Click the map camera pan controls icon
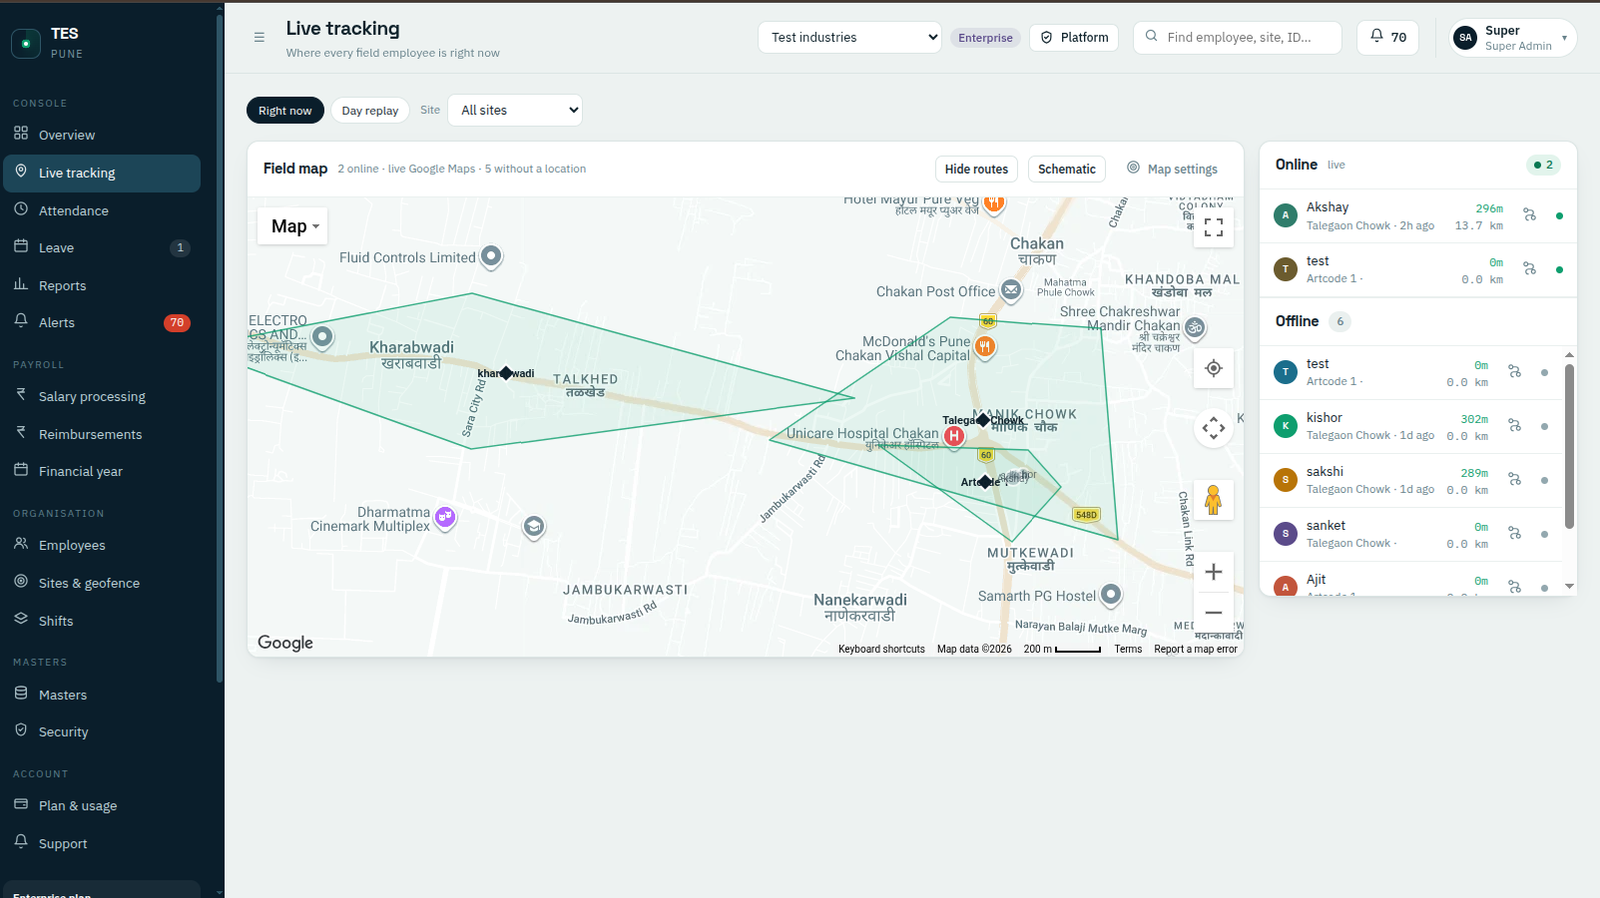 coord(1213,428)
